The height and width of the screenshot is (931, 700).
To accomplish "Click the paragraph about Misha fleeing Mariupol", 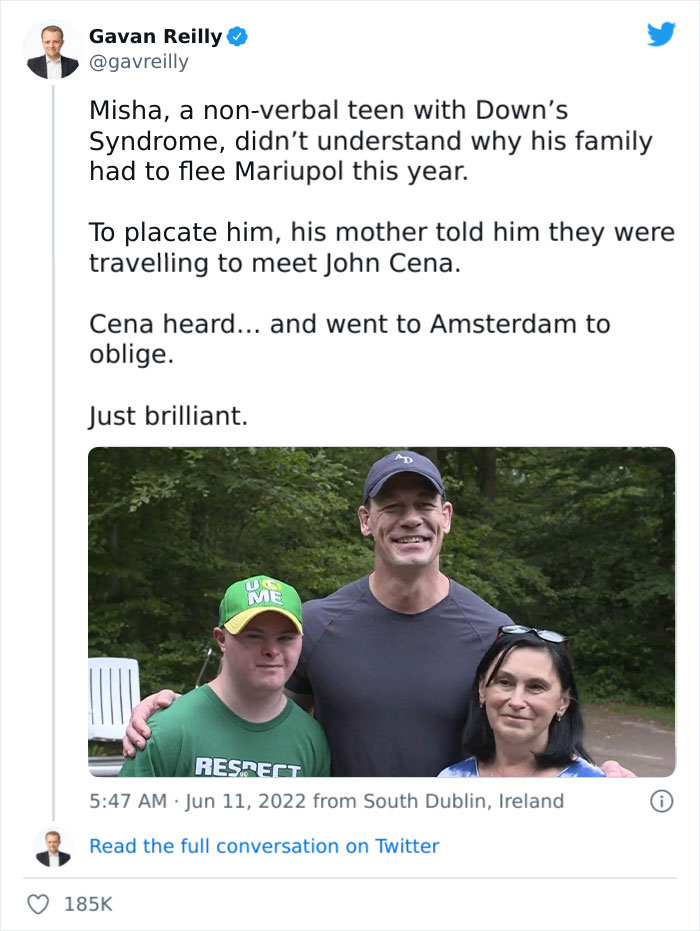I will pyautogui.click(x=370, y=141).
